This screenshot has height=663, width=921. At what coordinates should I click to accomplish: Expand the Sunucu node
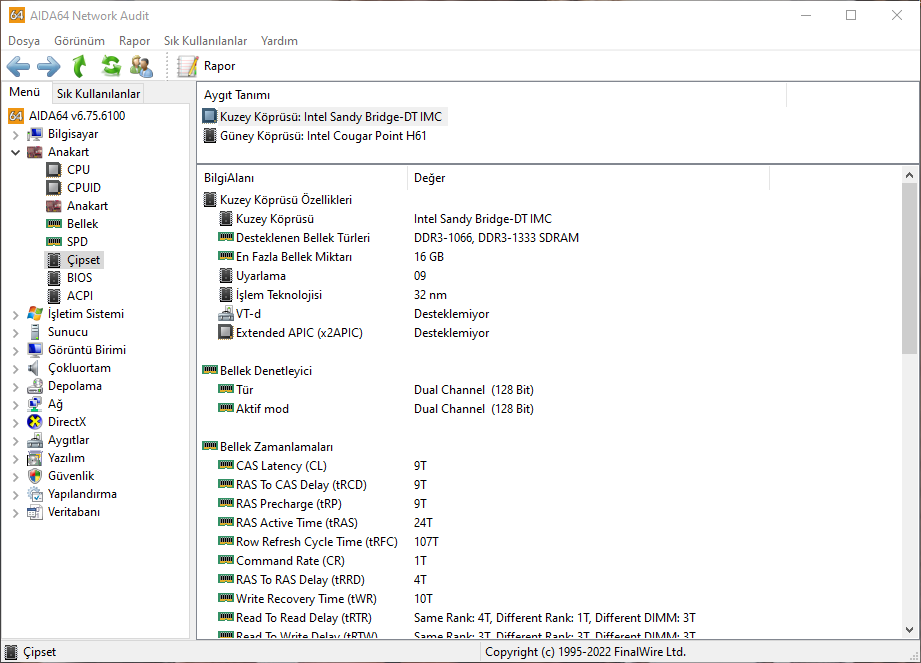click(x=15, y=333)
